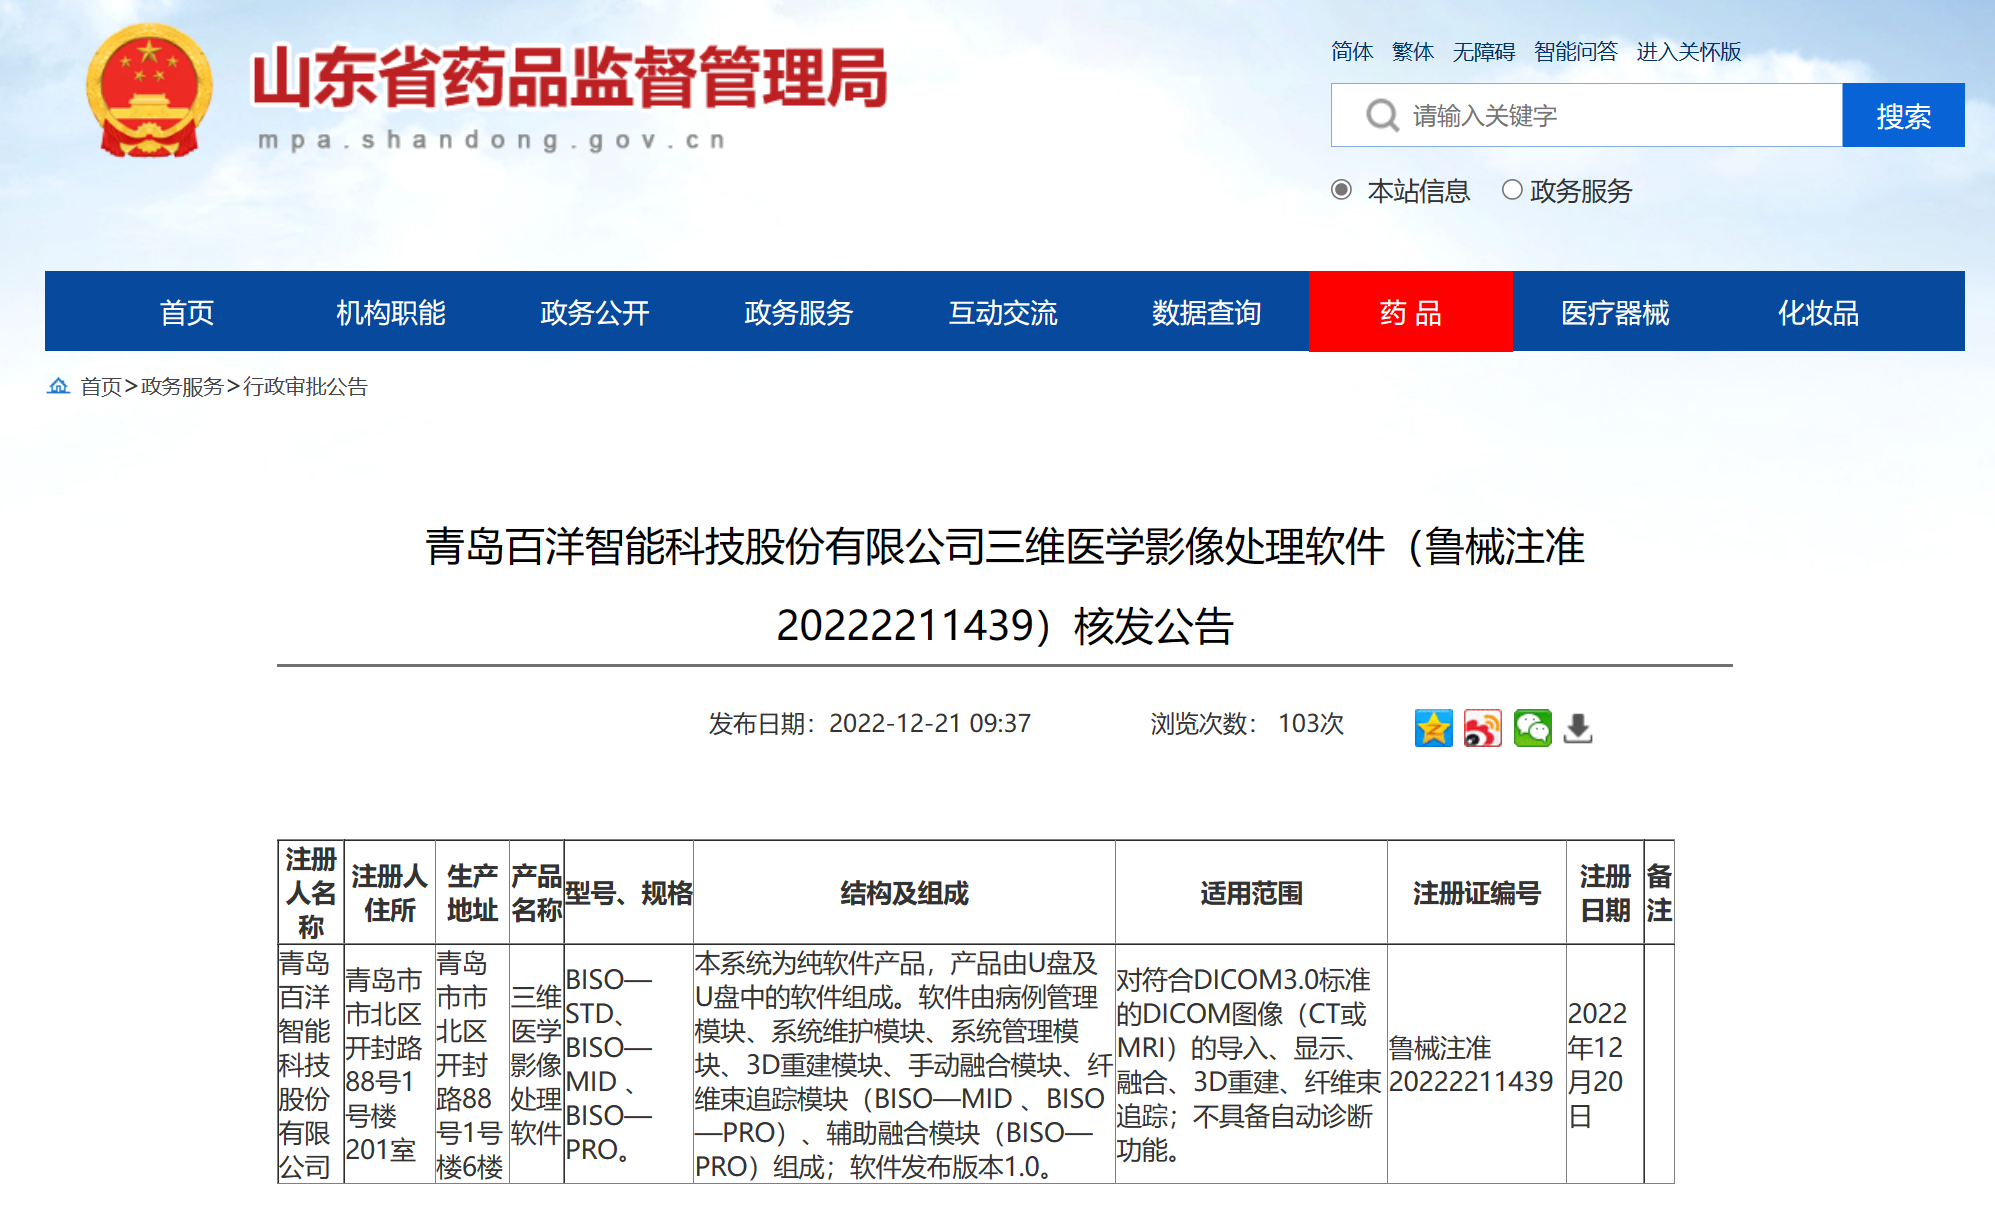The height and width of the screenshot is (1230, 1995).
Task: Open the 药品 nav tab
Action: 1411,312
